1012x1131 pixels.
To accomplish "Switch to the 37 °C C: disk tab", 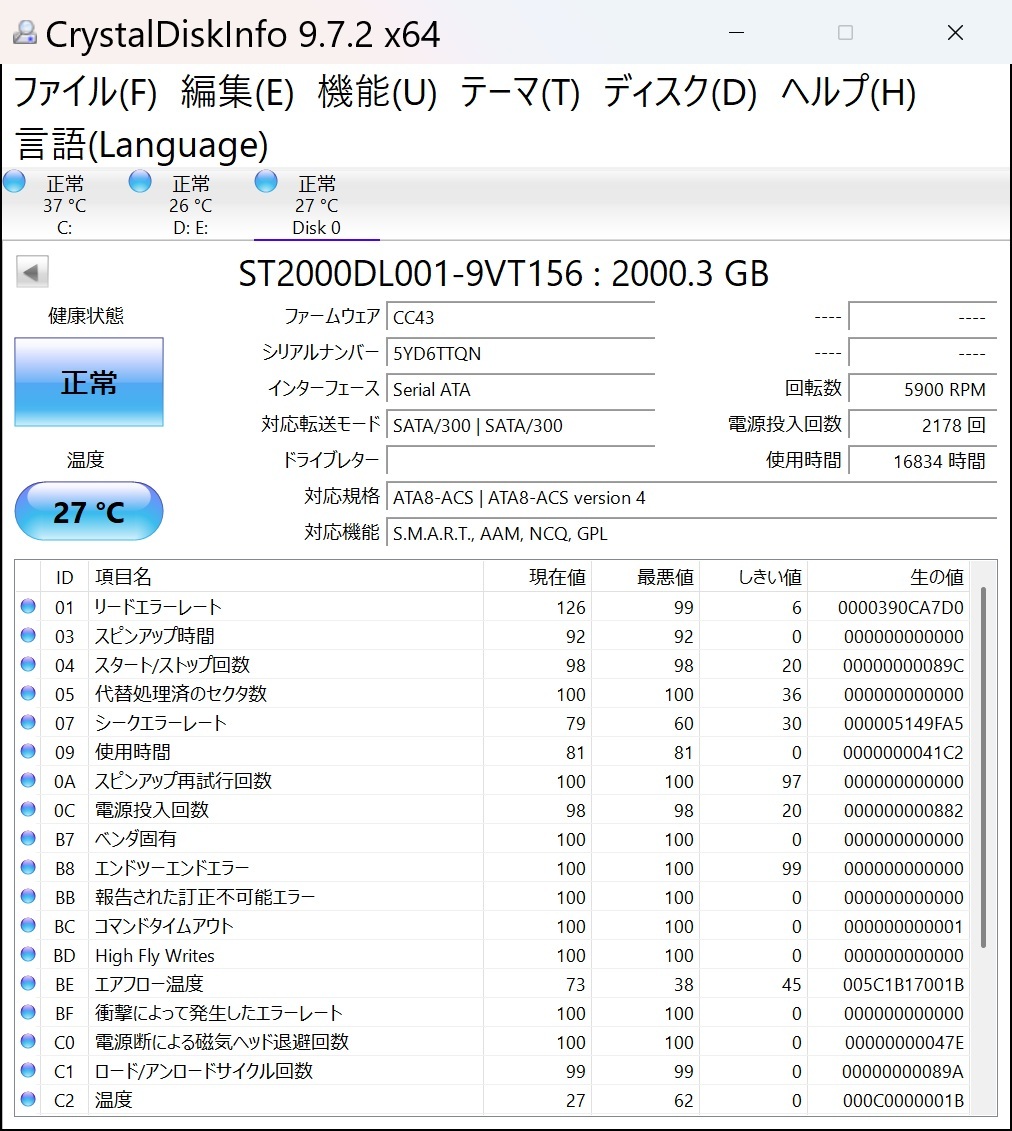I will 64,205.
